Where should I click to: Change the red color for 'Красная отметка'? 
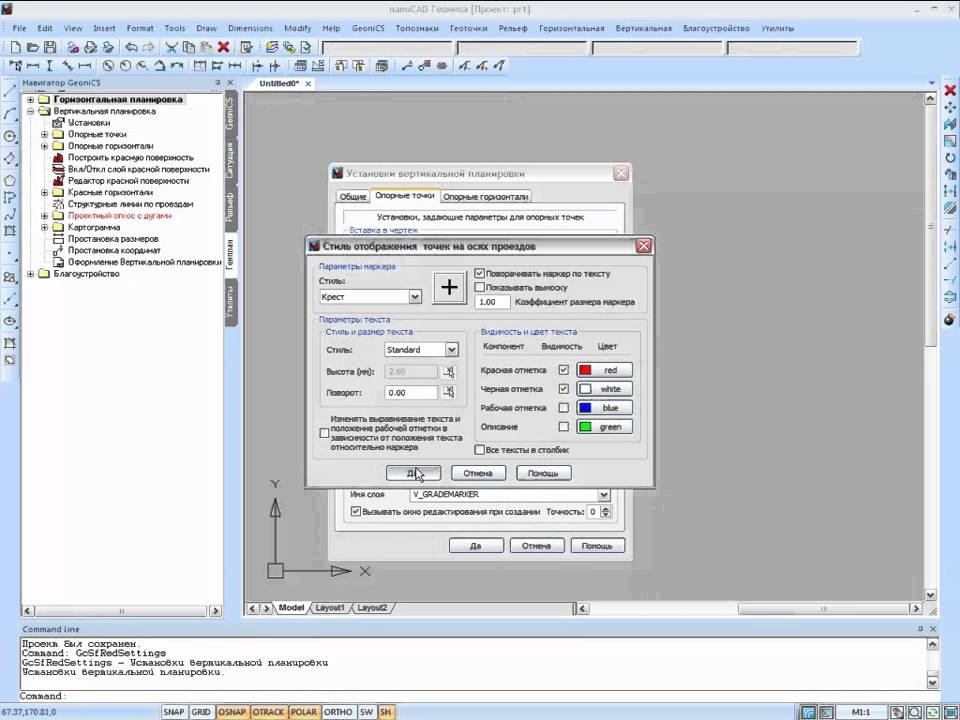pyautogui.click(x=604, y=370)
